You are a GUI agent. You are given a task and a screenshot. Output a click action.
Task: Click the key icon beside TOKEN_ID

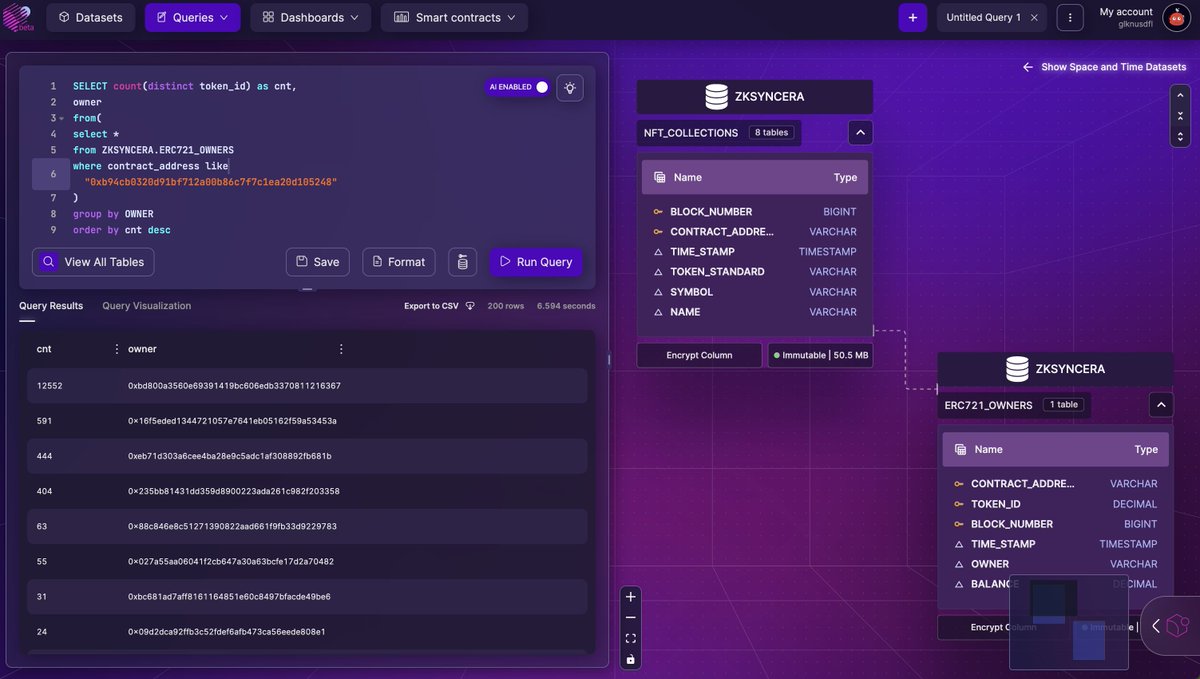click(959, 504)
